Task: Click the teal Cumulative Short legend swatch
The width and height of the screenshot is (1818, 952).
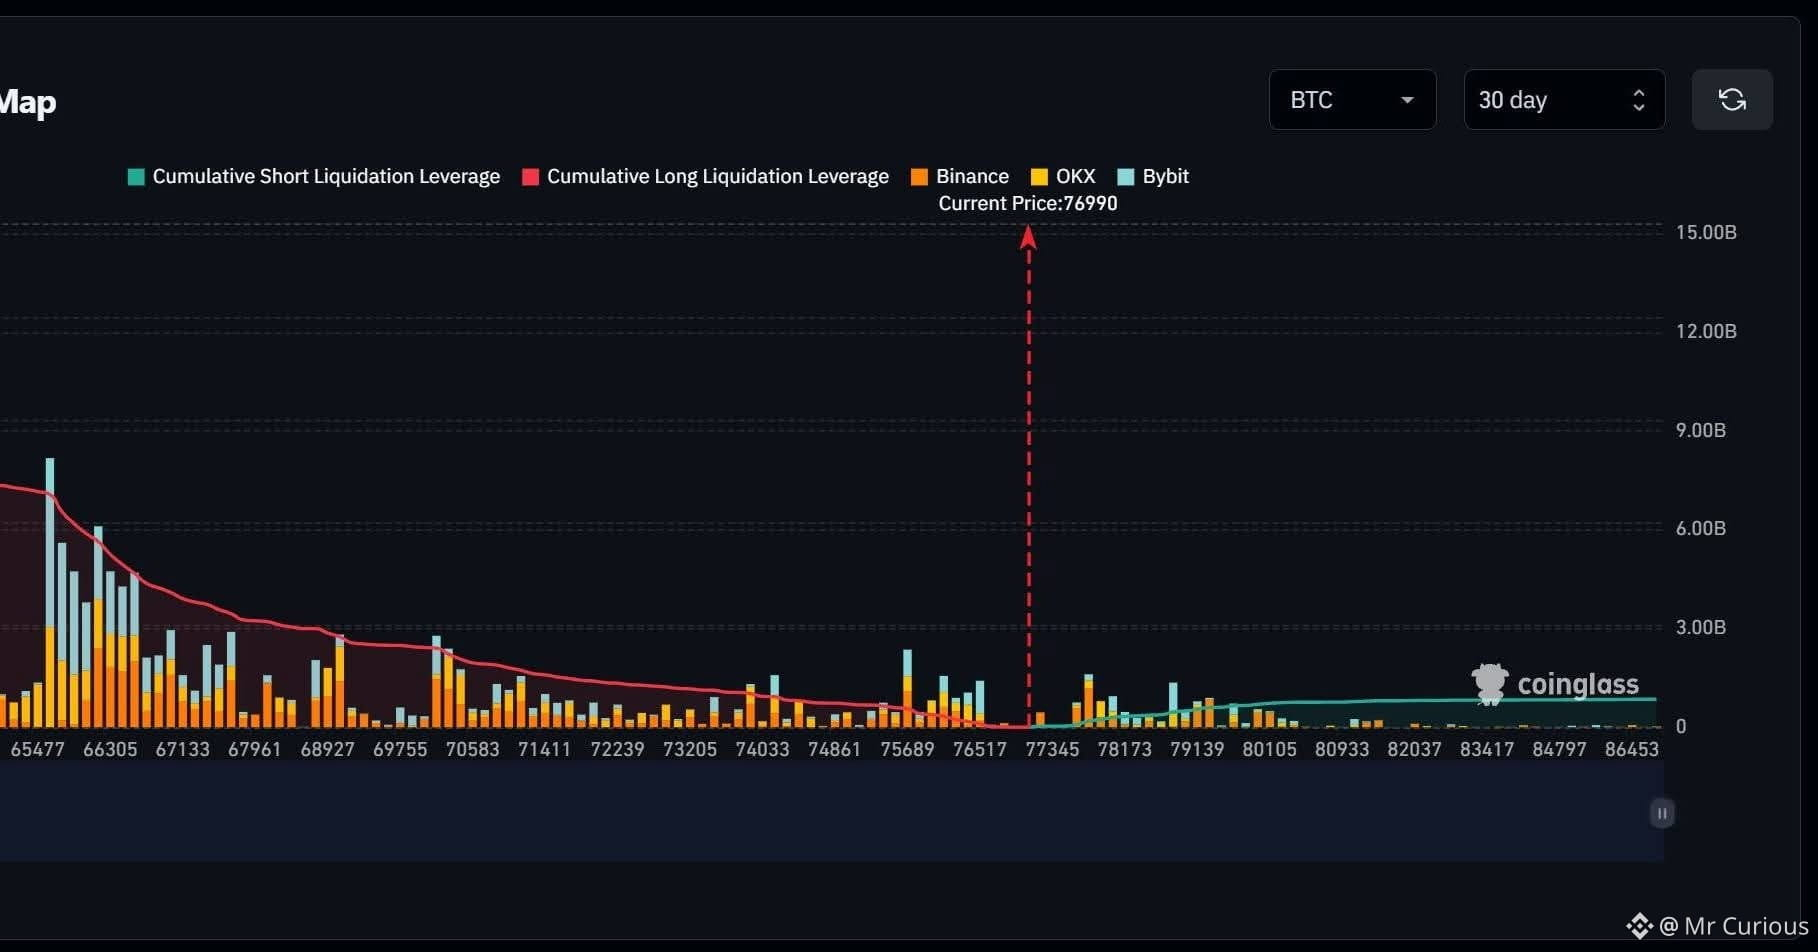Action: coord(137,177)
